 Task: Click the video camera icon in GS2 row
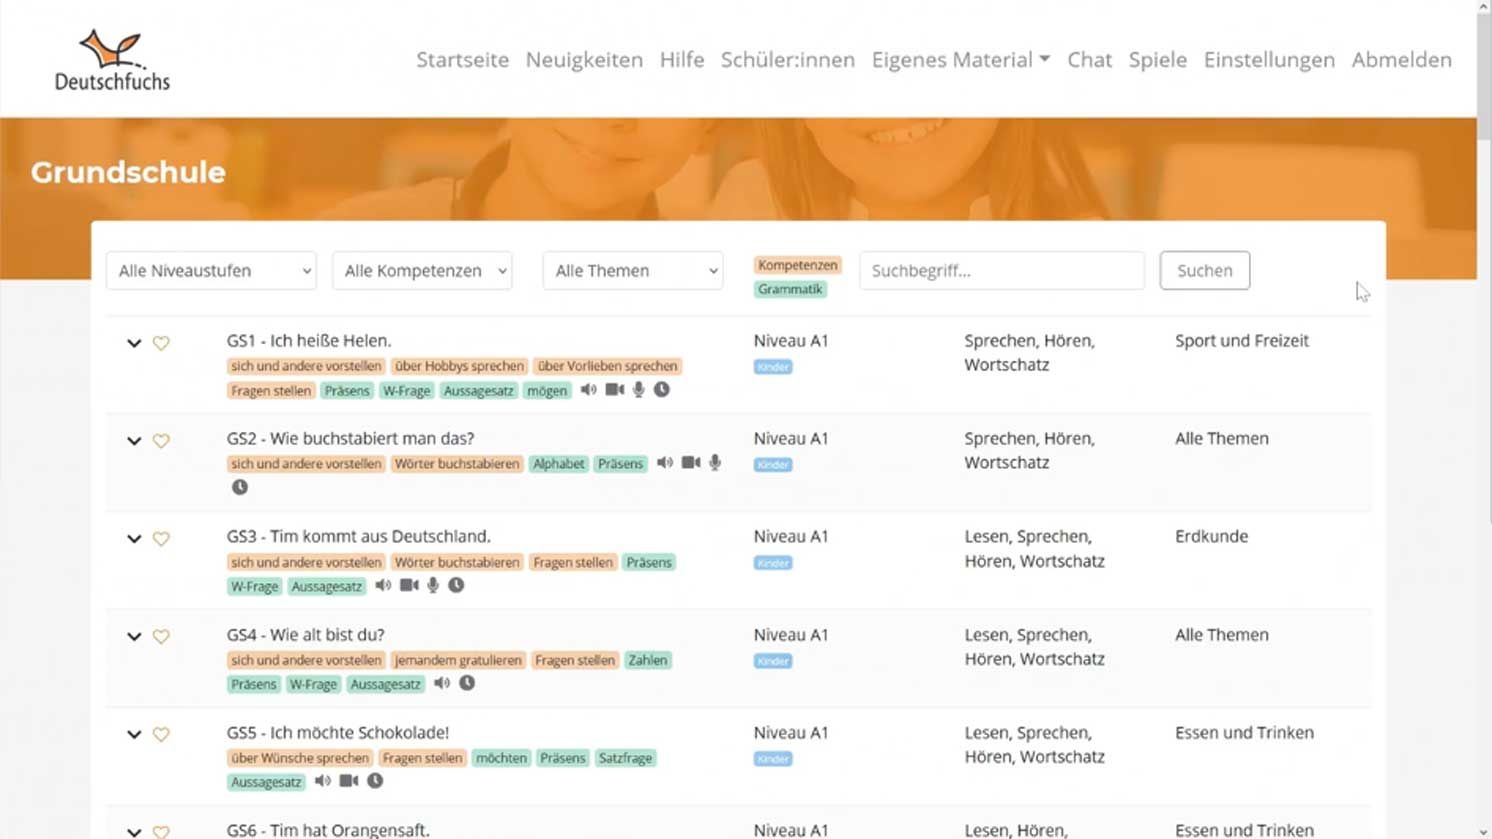point(690,463)
